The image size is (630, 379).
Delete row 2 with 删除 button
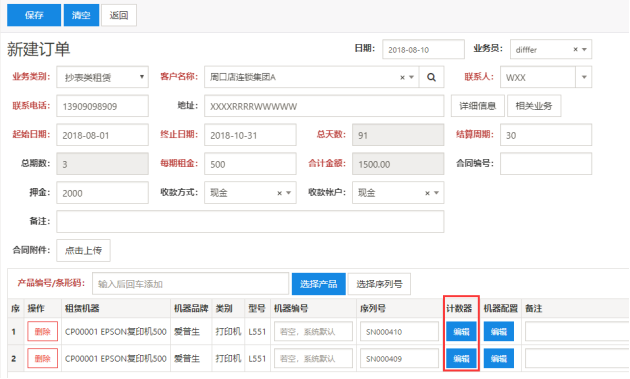pyautogui.click(x=43, y=358)
